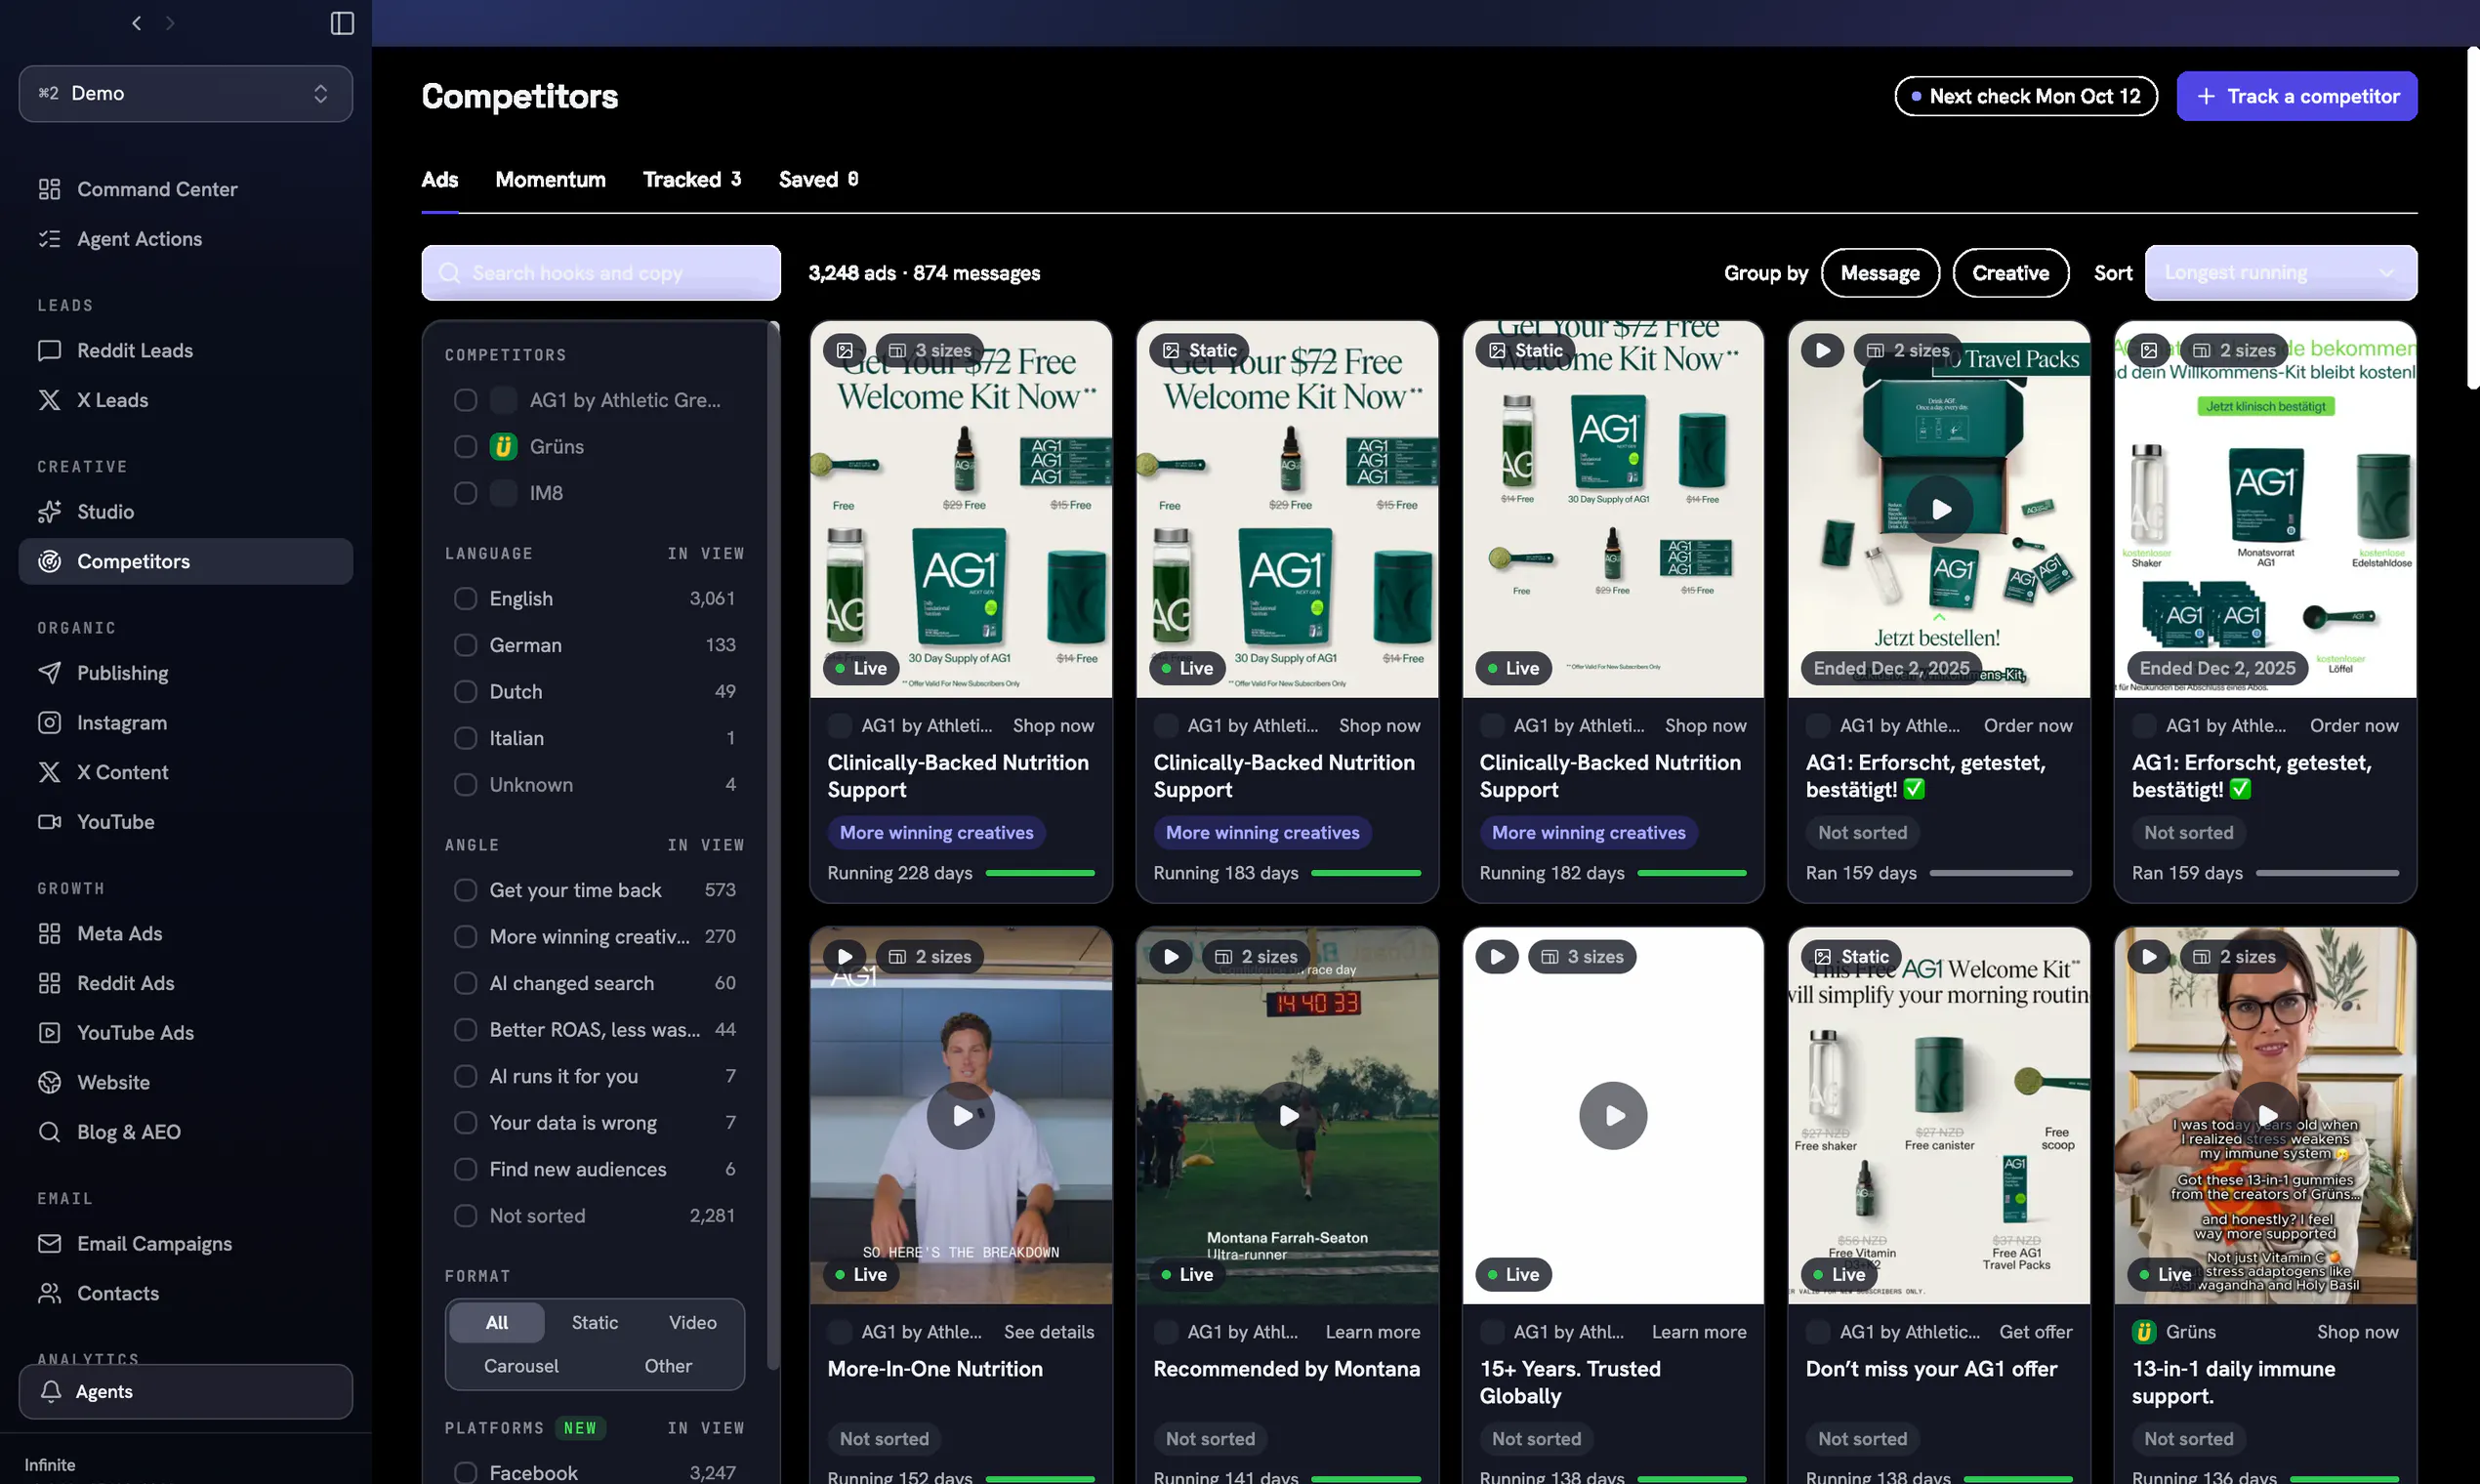Group ads by Message
The image size is (2480, 1484).
tap(1879, 273)
